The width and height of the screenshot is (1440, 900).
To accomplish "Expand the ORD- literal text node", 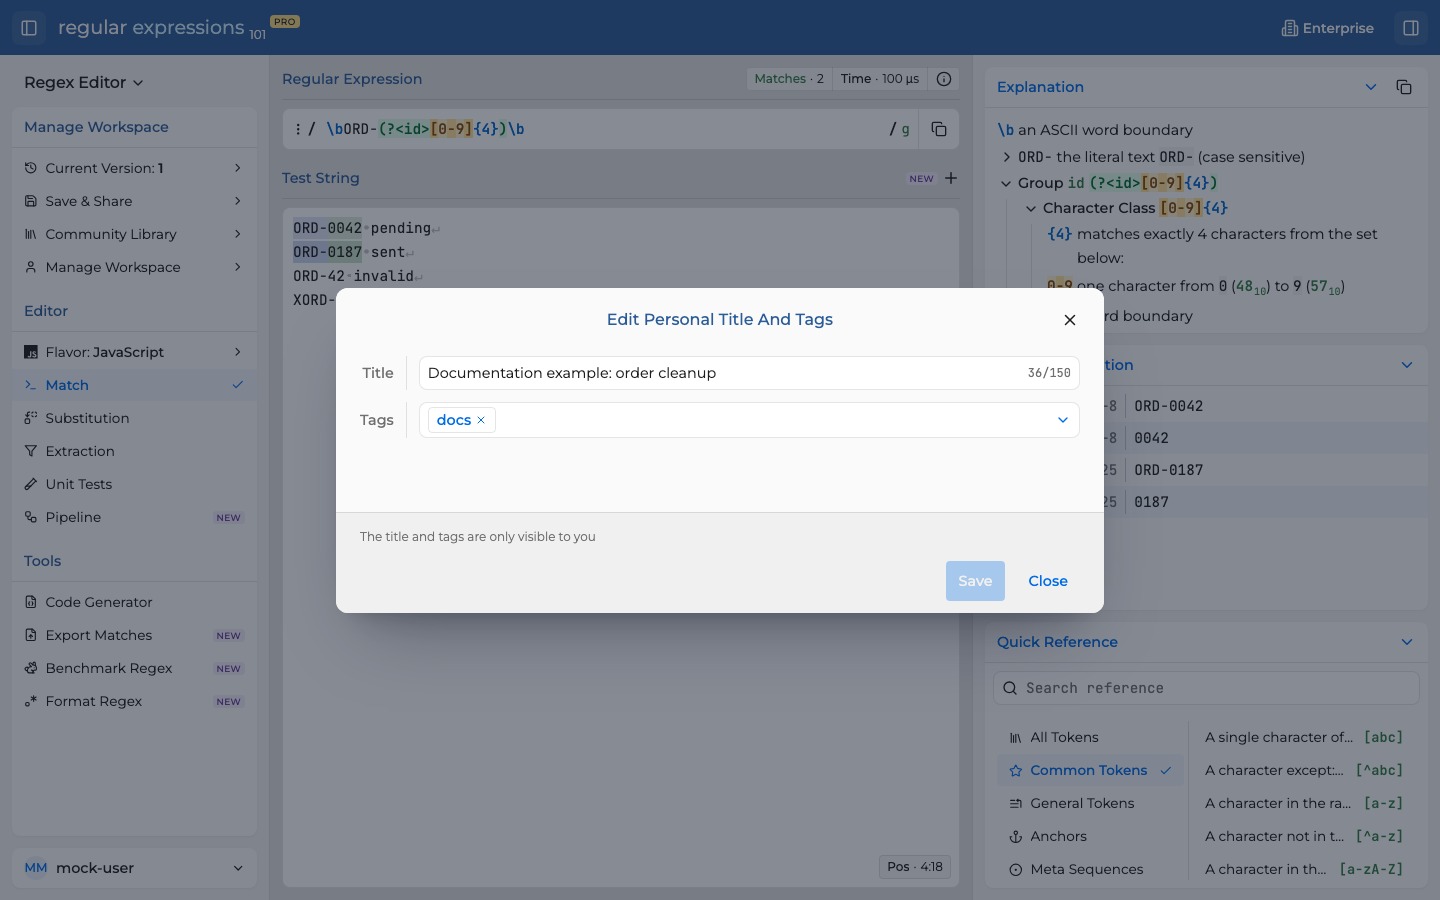I will pos(1006,157).
